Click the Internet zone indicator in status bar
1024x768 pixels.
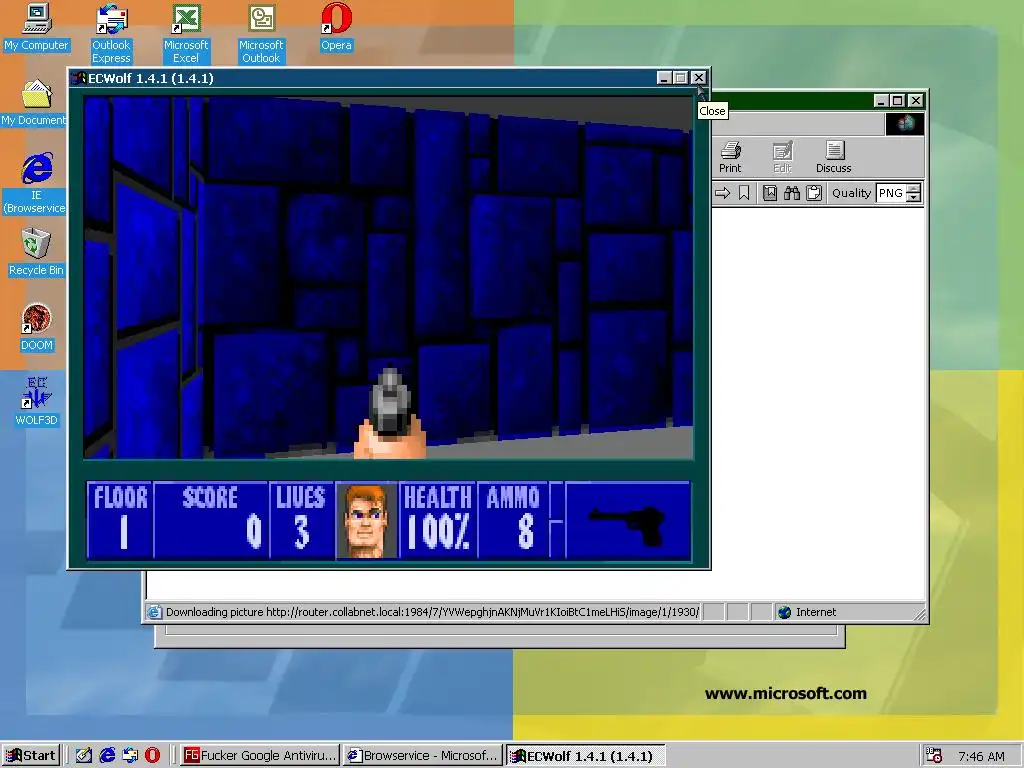pyautogui.click(x=808, y=612)
